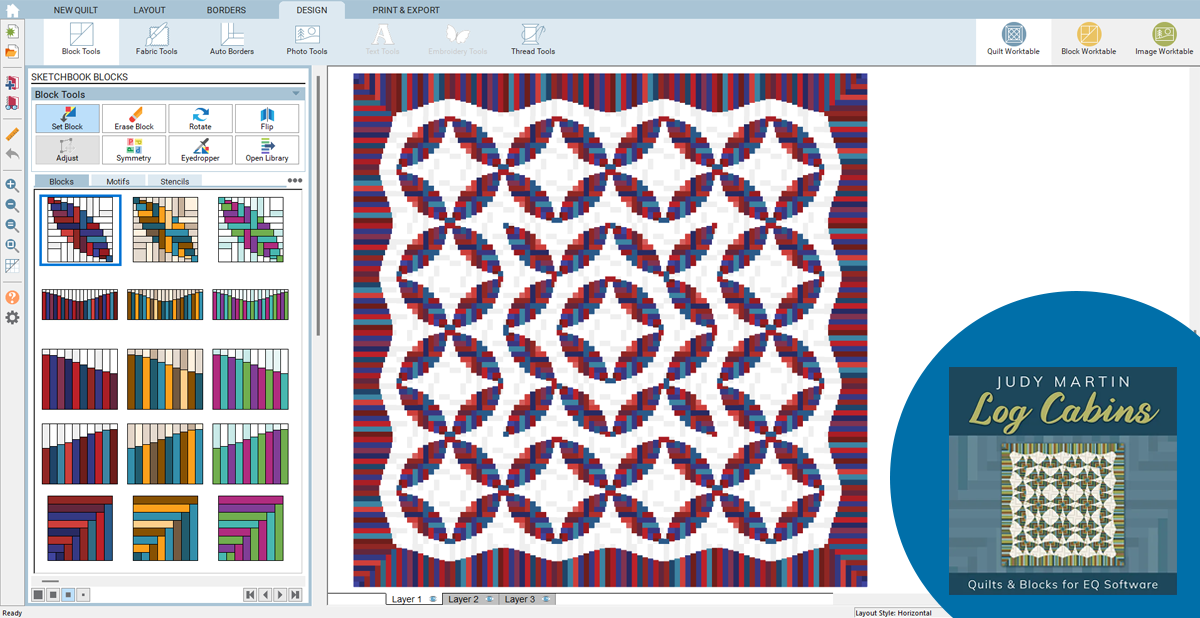Switch to the Motifs tab

[x=118, y=182]
